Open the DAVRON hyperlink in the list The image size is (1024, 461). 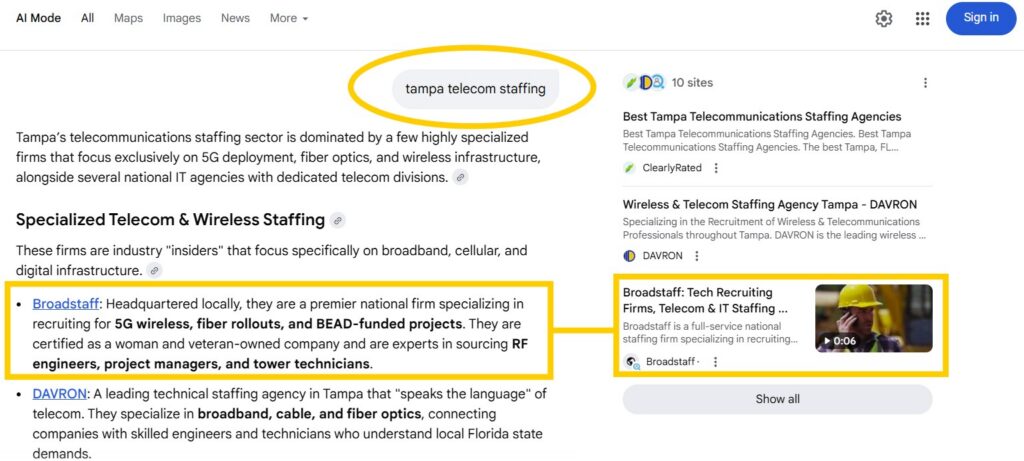(59, 394)
